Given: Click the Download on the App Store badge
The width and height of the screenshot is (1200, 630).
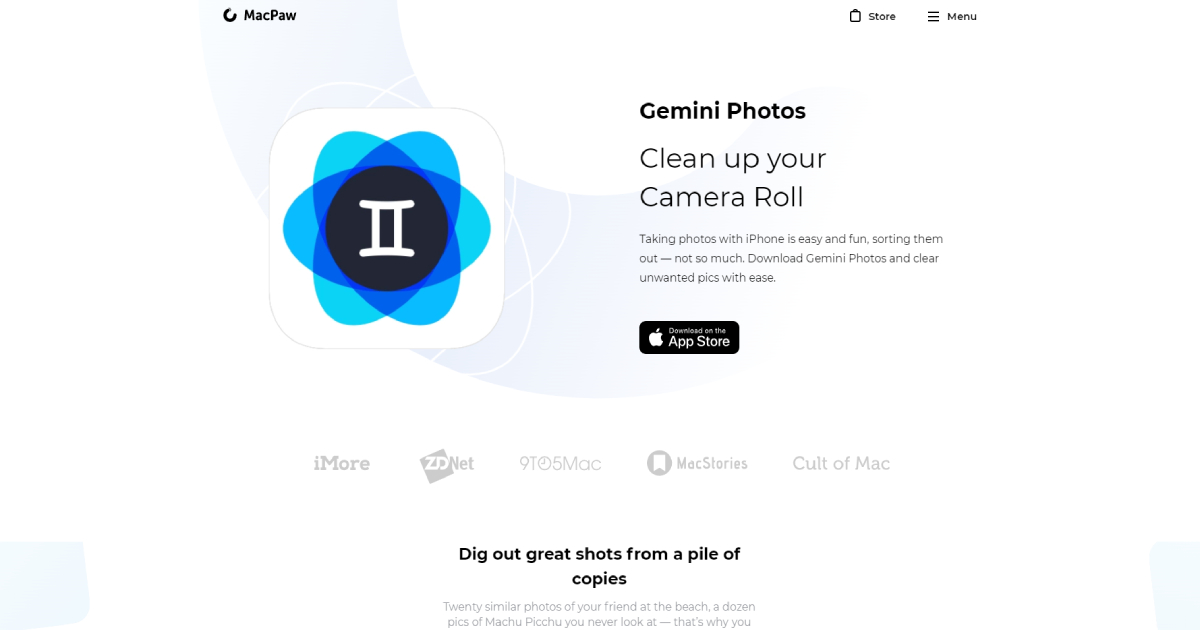Looking at the screenshot, I should pos(689,337).
